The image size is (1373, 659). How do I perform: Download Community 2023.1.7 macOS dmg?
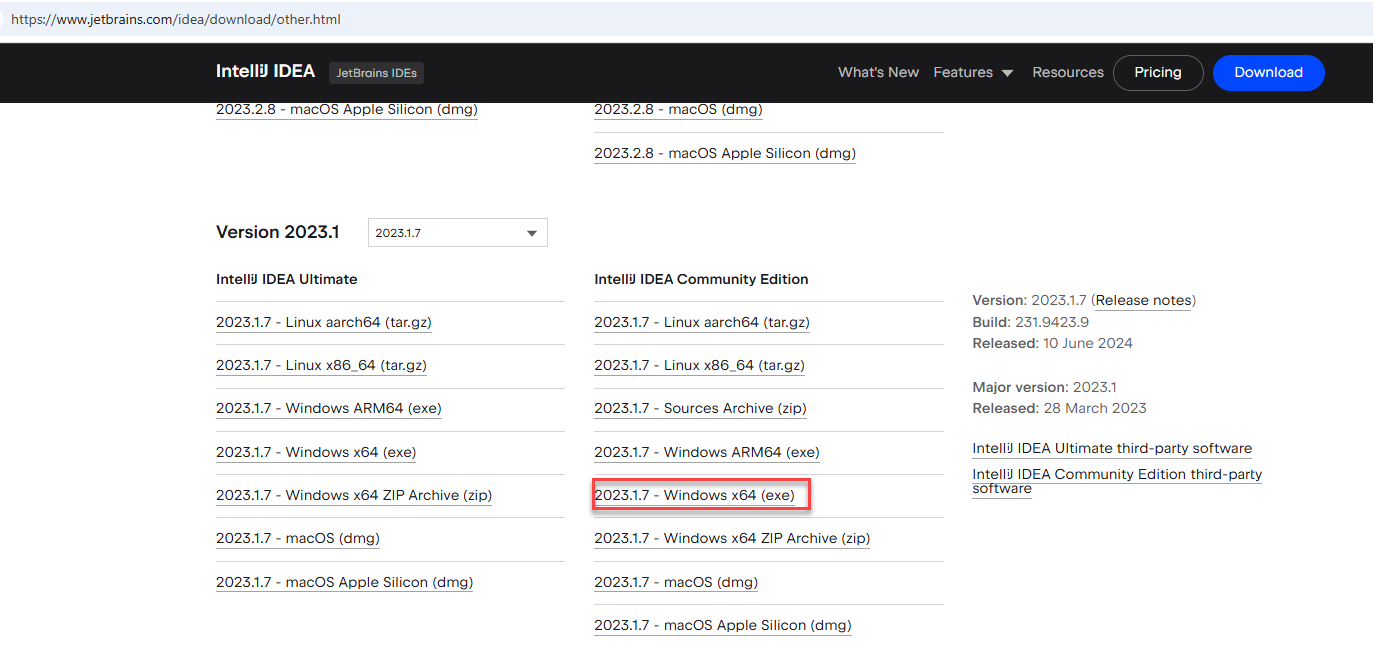click(676, 582)
